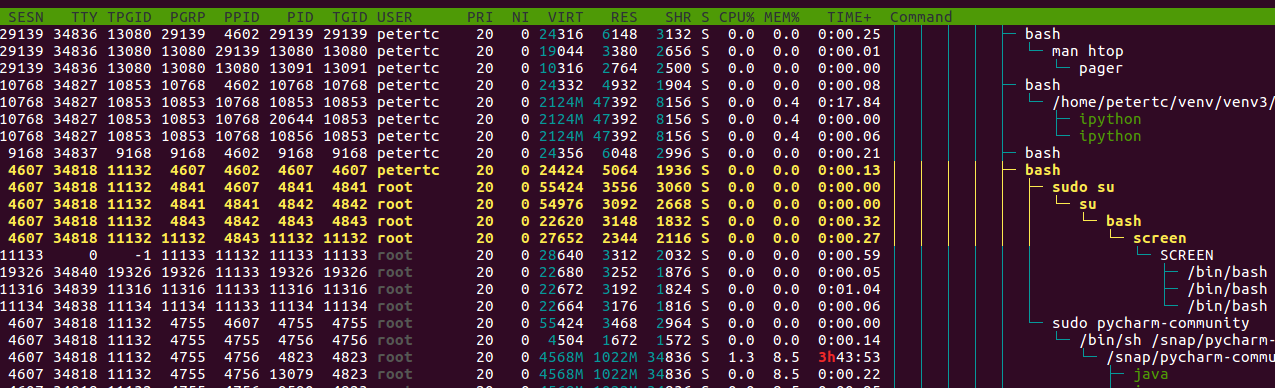
Task: Select the '/snap/pycharm-commu' process row
Action: tap(637, 357)
